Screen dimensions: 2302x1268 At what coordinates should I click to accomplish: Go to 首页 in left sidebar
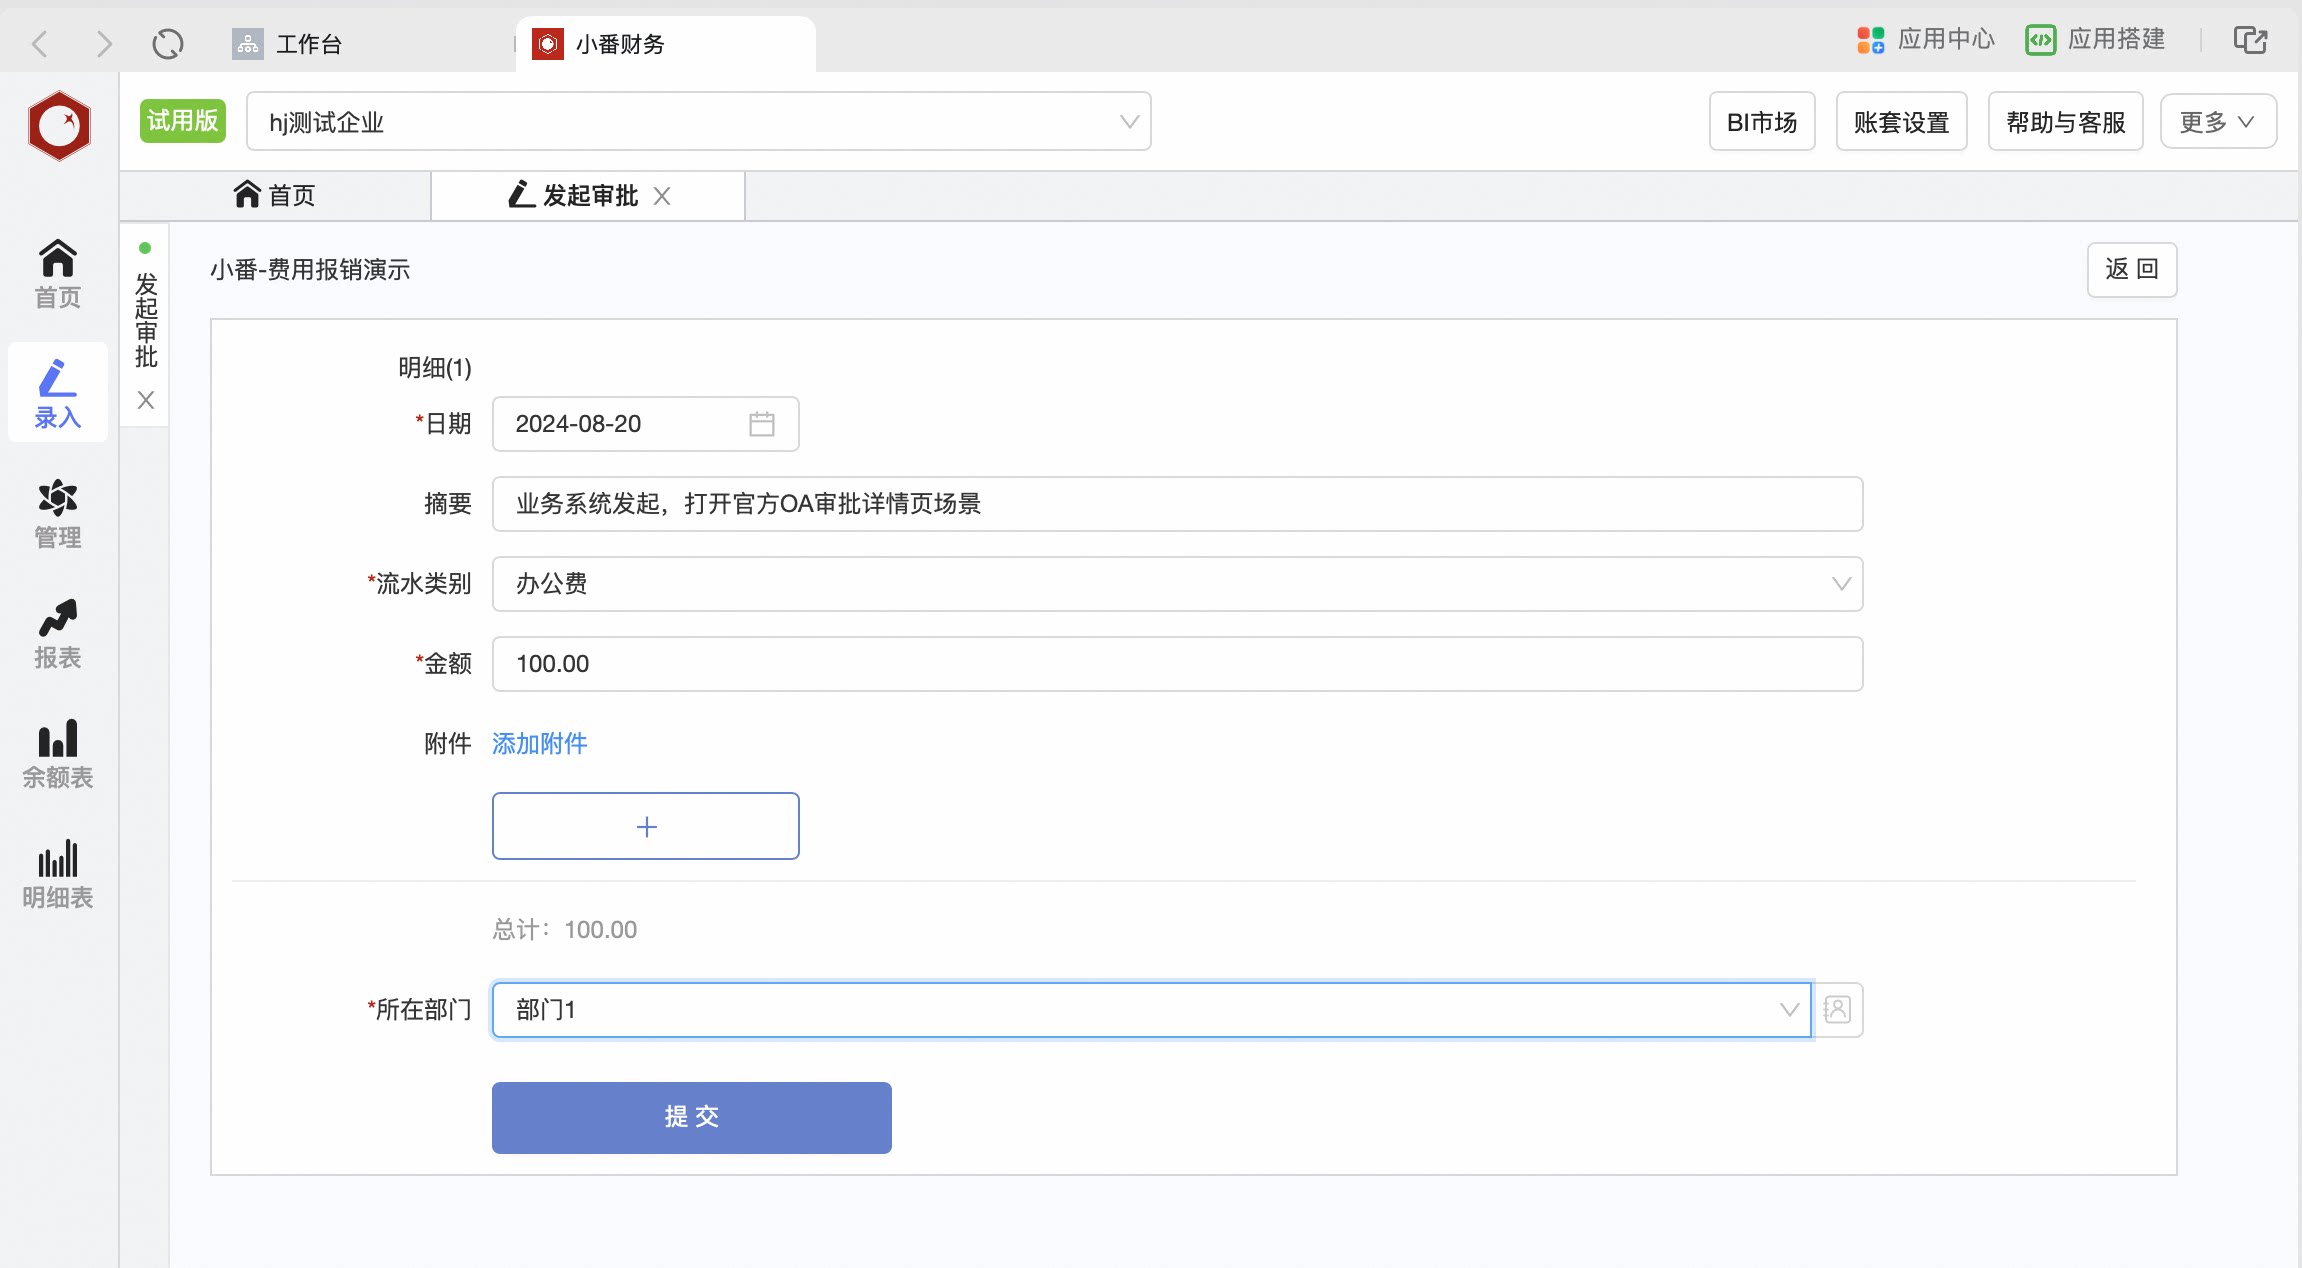pos(58,274)
